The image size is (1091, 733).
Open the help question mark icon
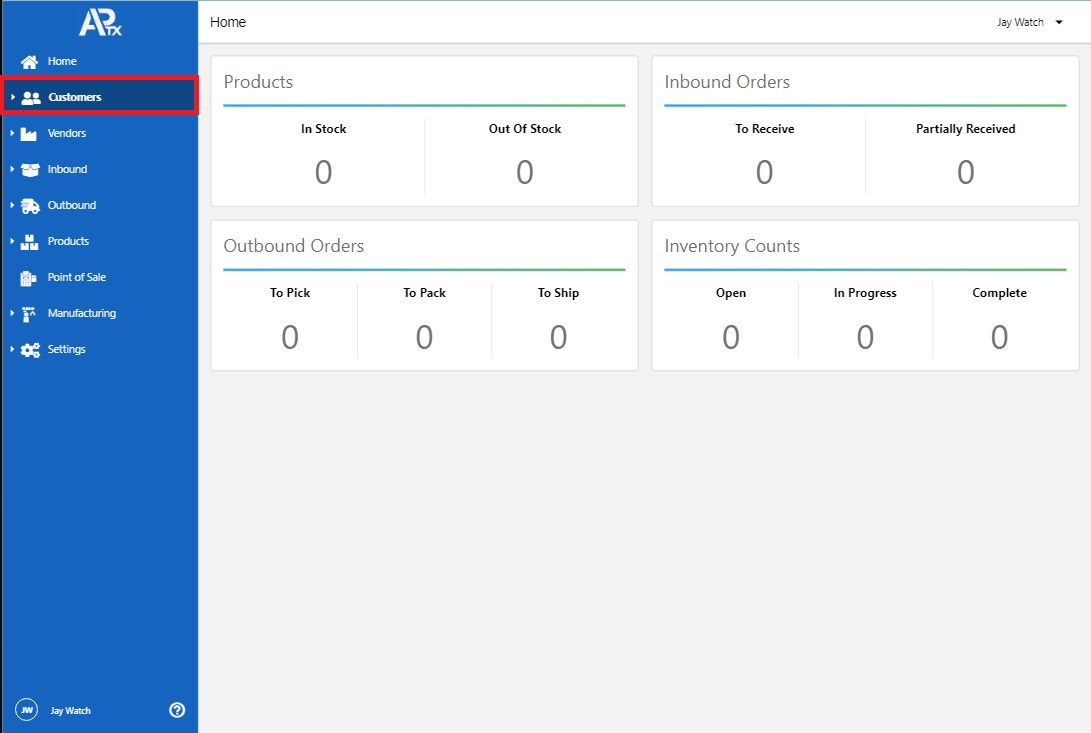pyautogui.click(x=177, y=710)
